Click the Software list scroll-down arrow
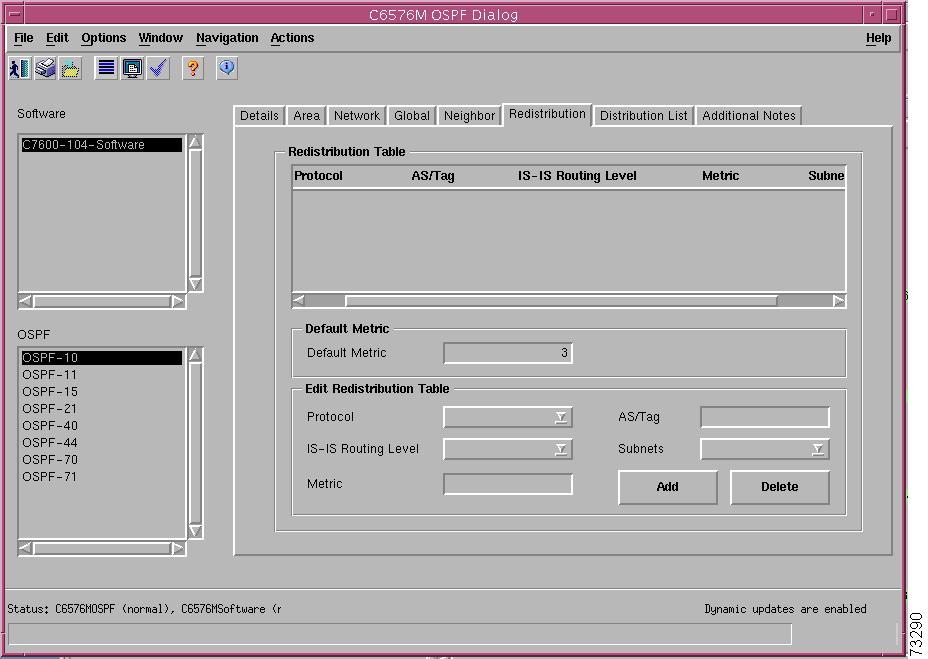The width and height of the screenshot is (928, 659). [195, 284]
